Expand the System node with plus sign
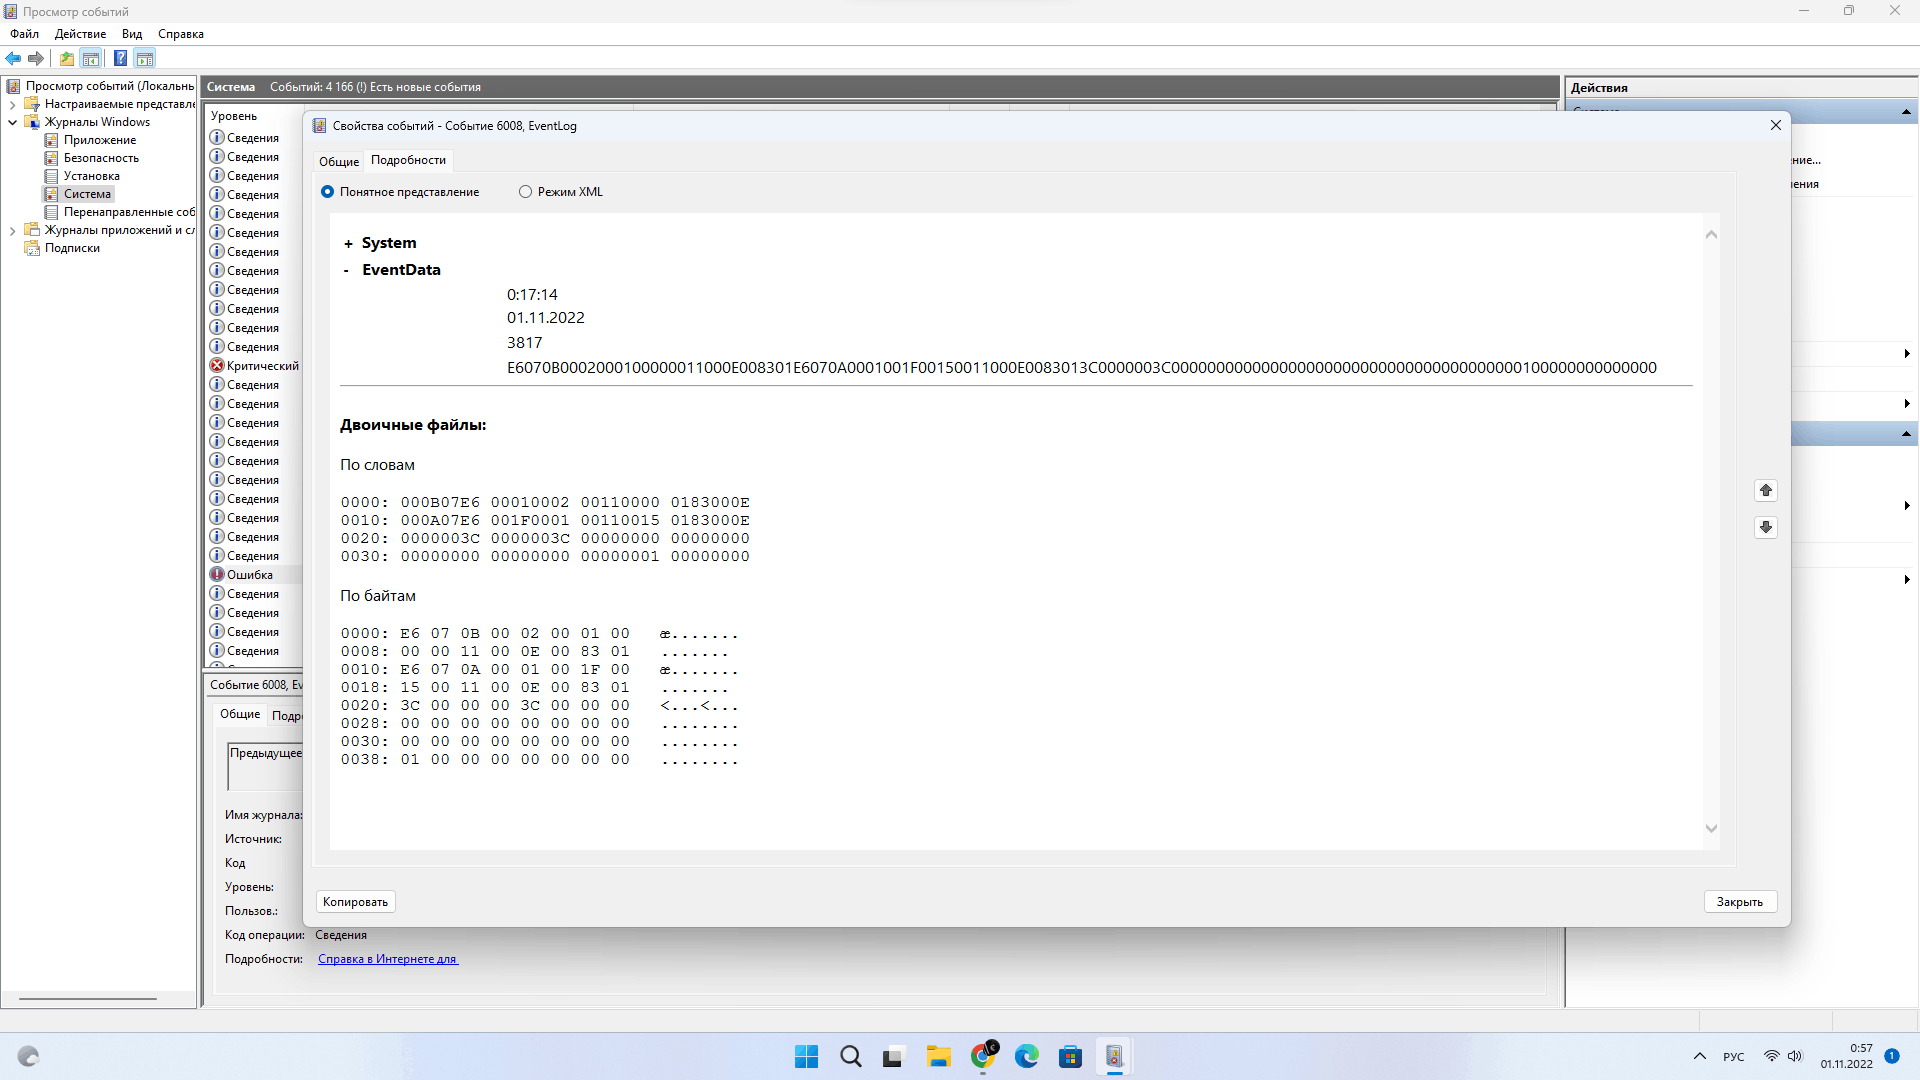This screenshot has width=1920, height=1080. (348, 244)
